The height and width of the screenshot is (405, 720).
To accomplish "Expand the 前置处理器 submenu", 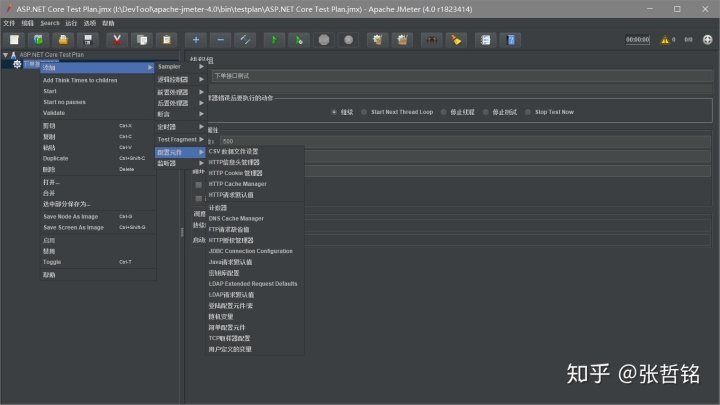I will tap(180, 92).
